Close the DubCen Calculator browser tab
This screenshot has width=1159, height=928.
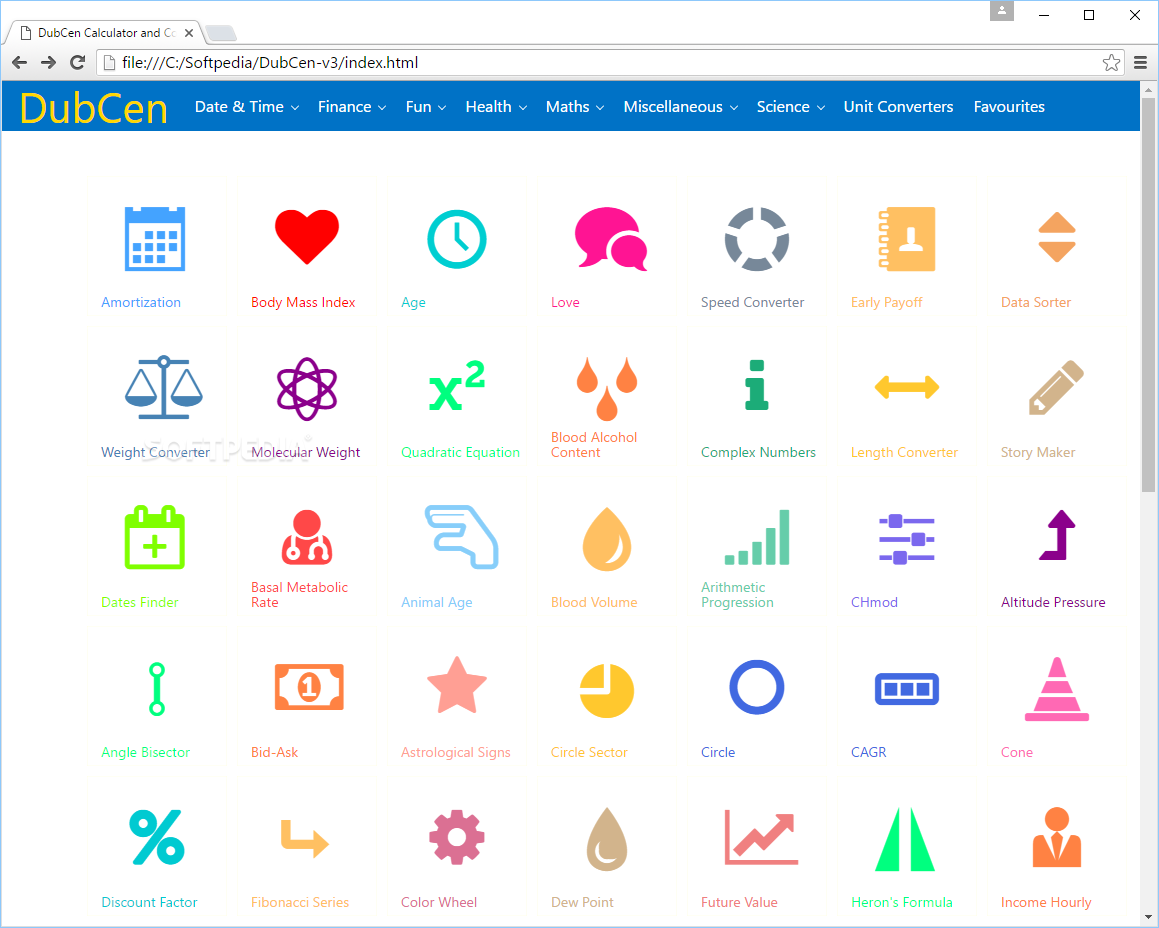188,33
